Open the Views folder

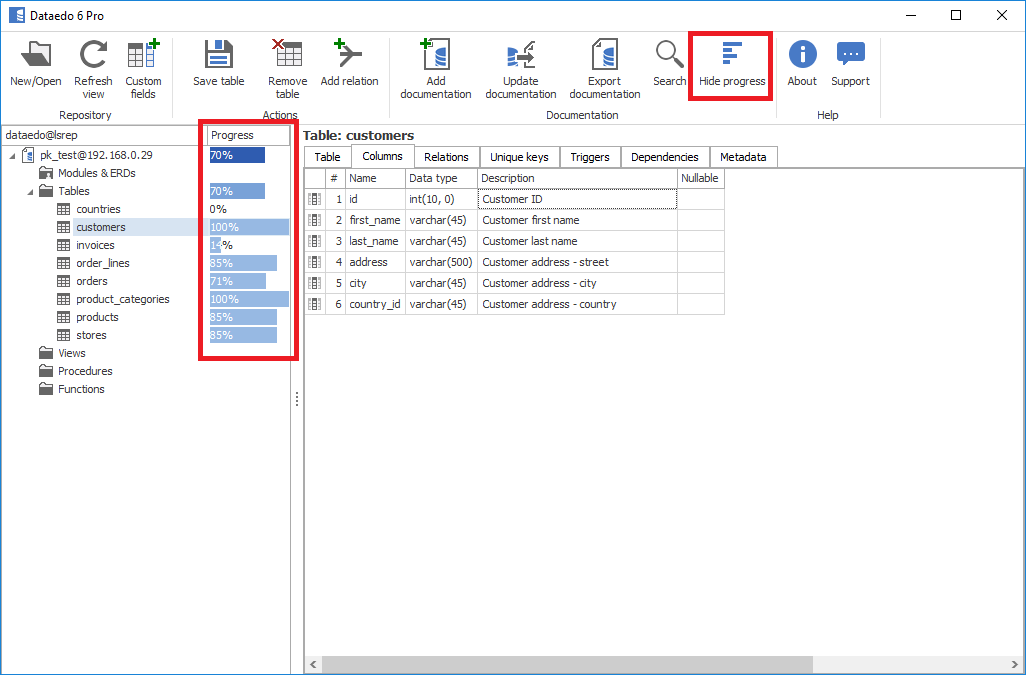tap(71, 353)
